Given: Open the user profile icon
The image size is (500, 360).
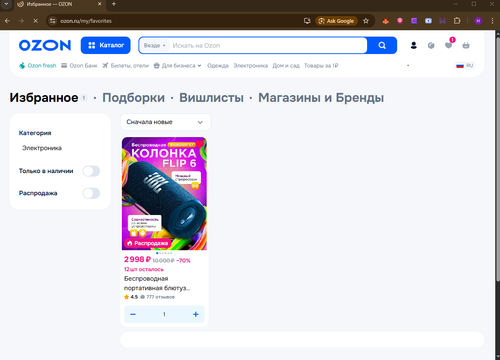Looking at the screenshot, I should tap(413, 45).
